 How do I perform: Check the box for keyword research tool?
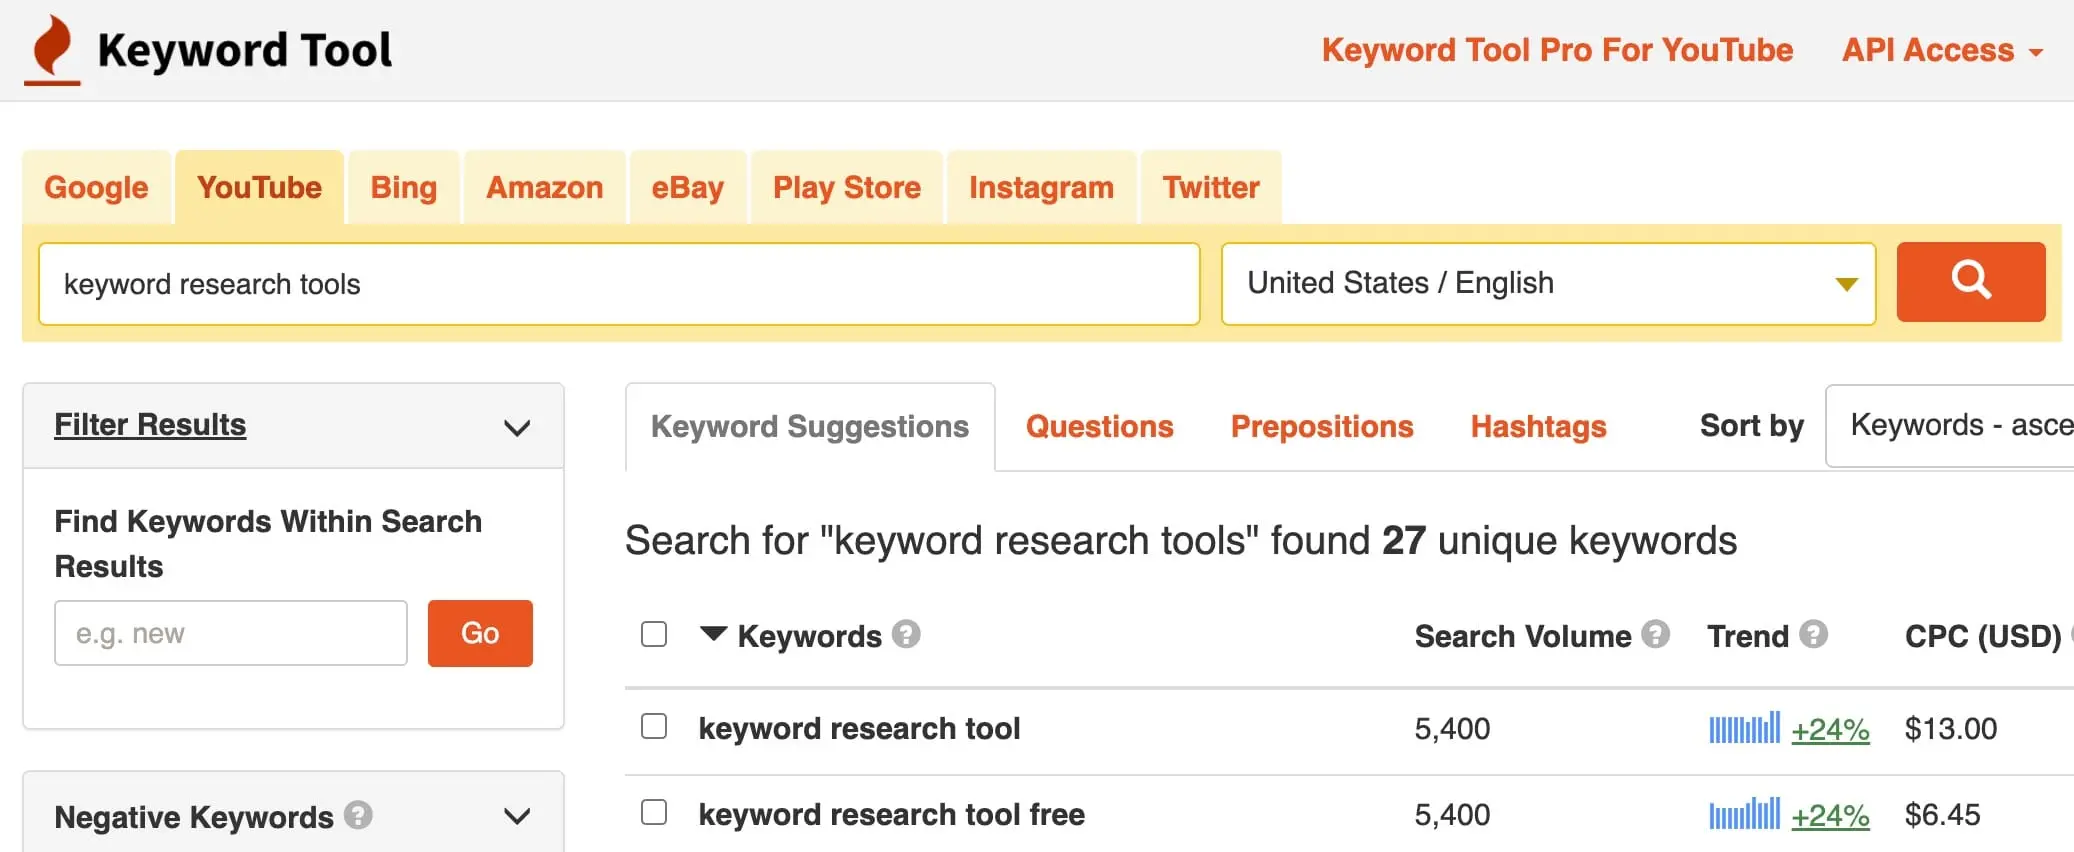point(654,726)
